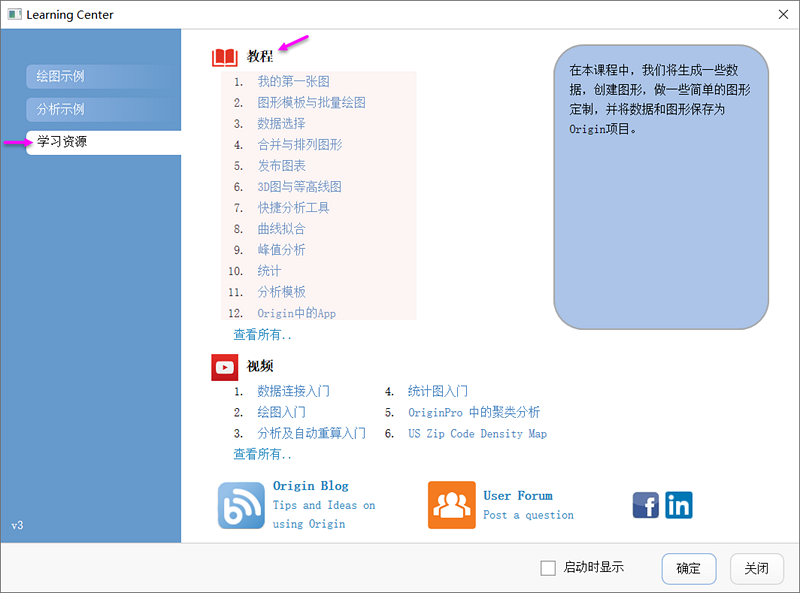Click the red book tutorials icon

224,57
